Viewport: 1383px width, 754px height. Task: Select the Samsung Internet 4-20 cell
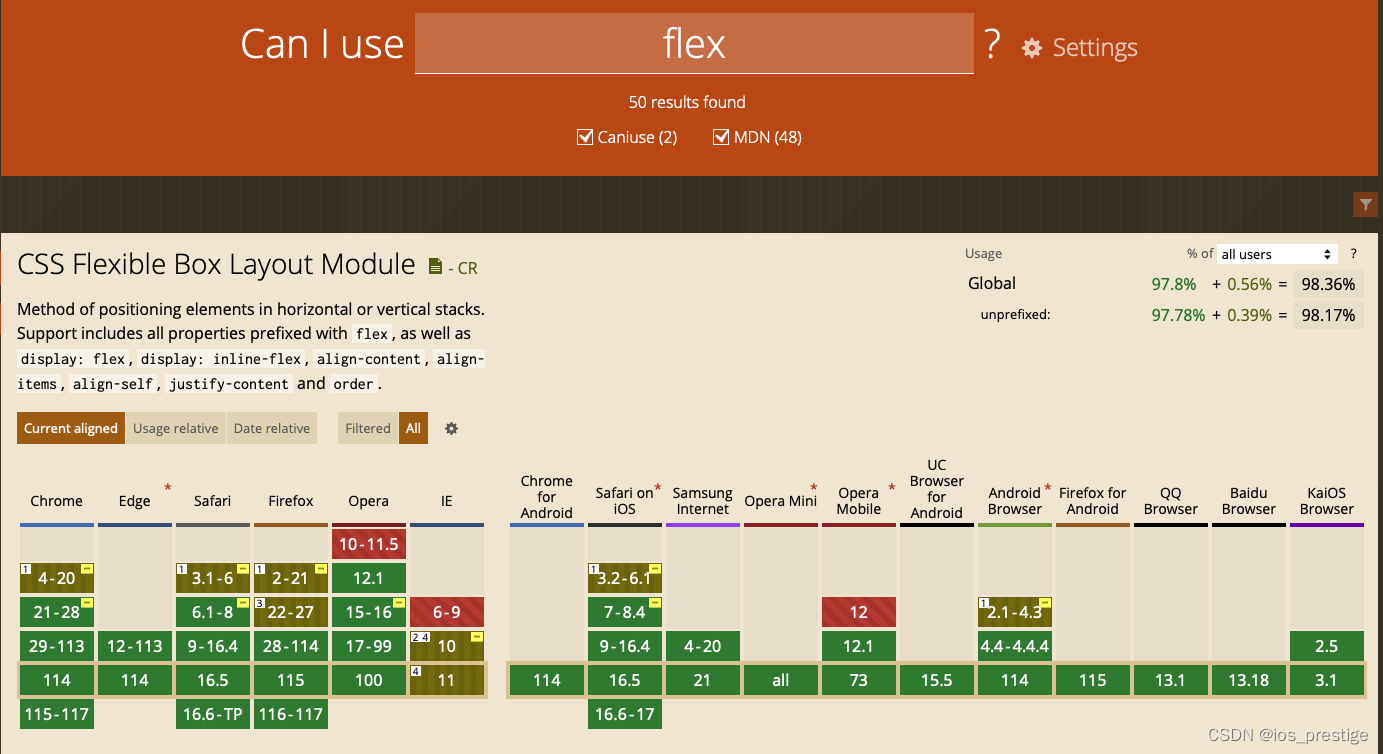pos(703,646)
